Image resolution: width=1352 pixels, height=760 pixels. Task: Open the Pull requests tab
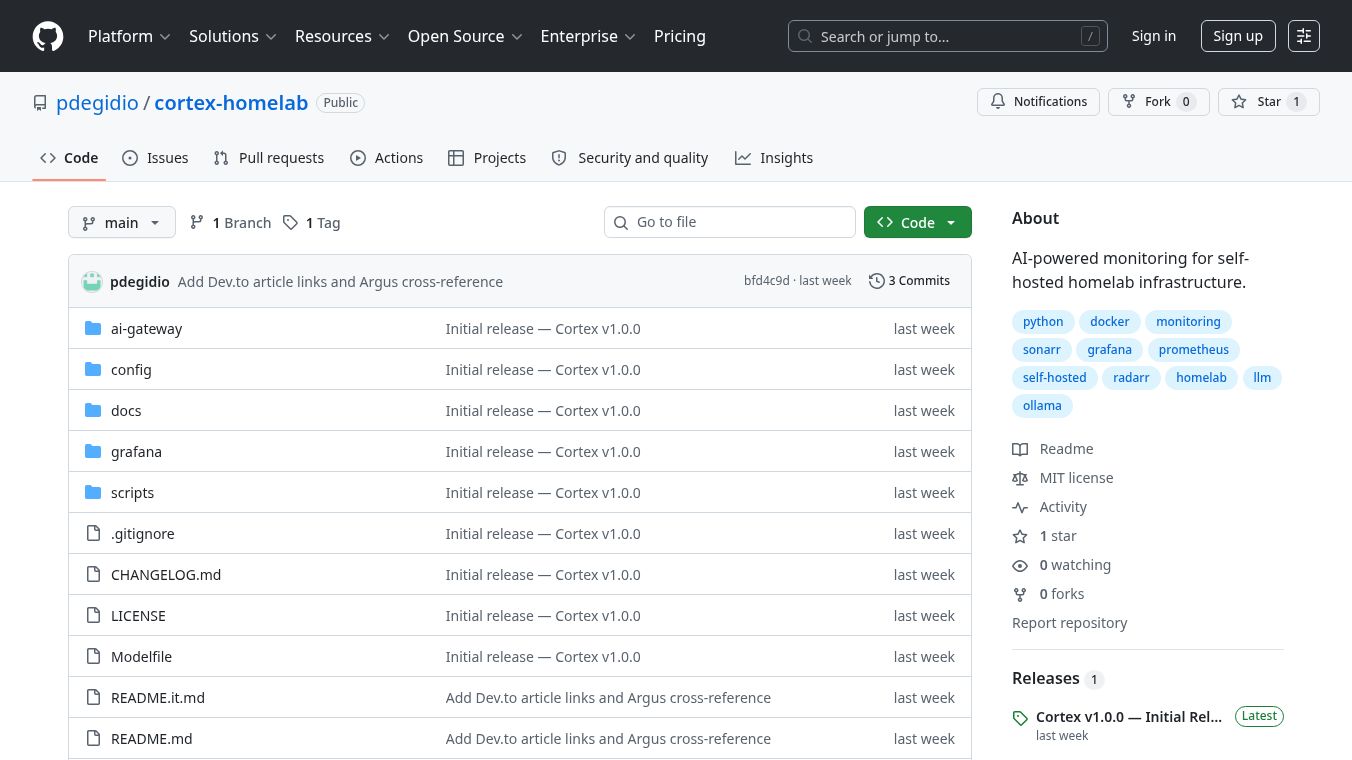pyautogui.click(x=269, y=158)
